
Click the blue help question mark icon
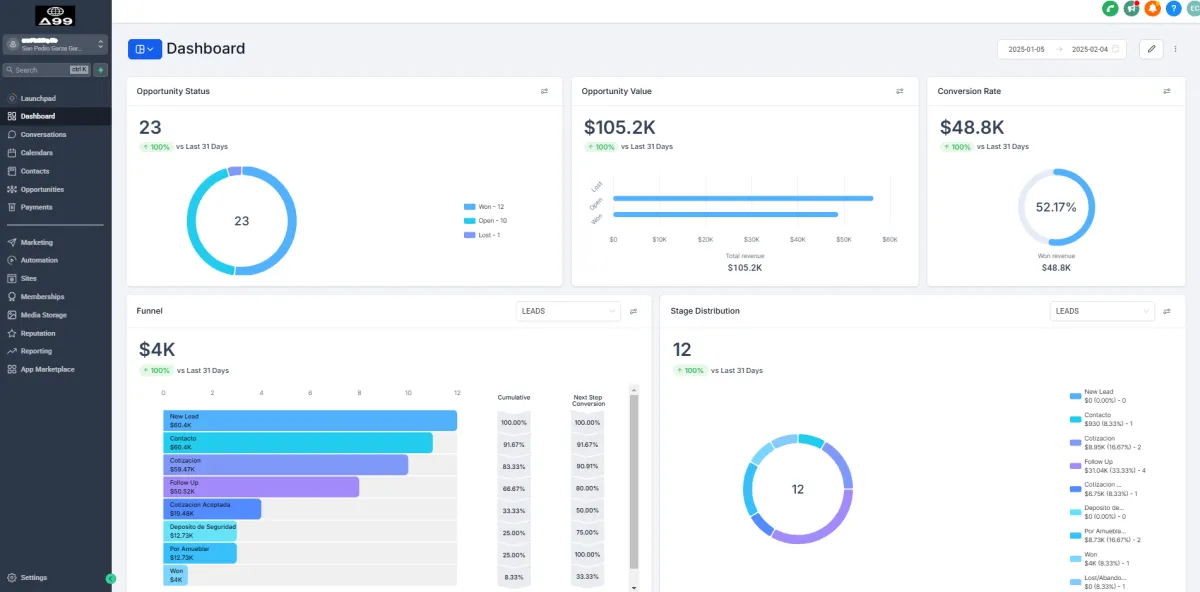click(1173, 8)
